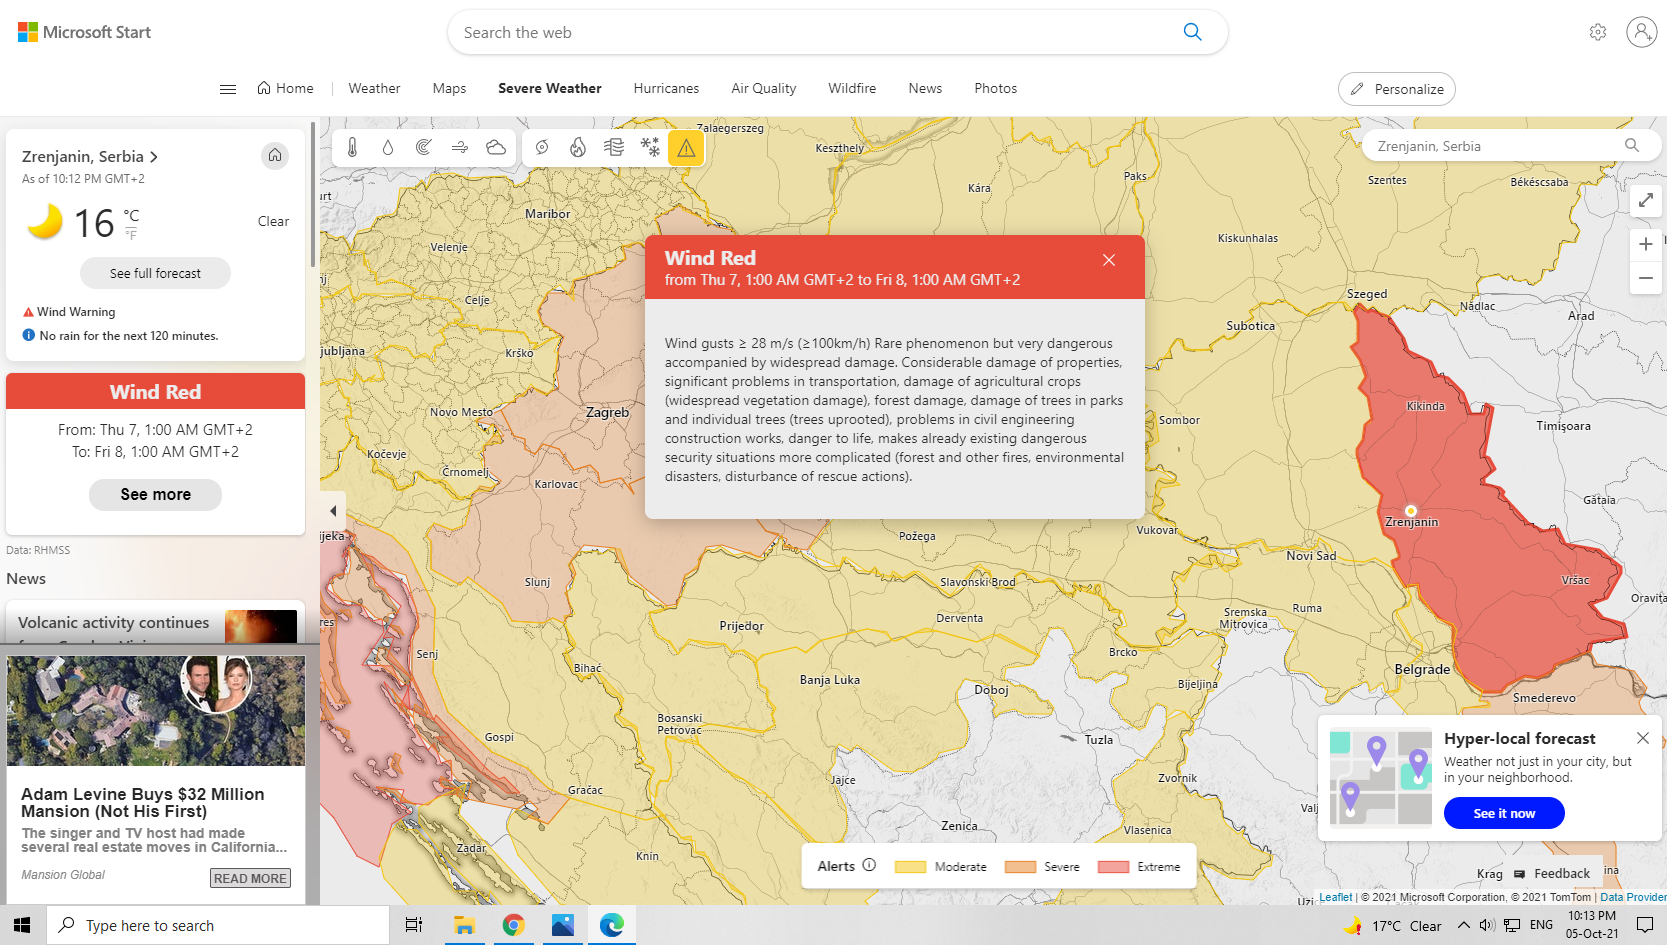Select the wind map layer icon
Screen dimensions: 1667x945
point(460,148)
